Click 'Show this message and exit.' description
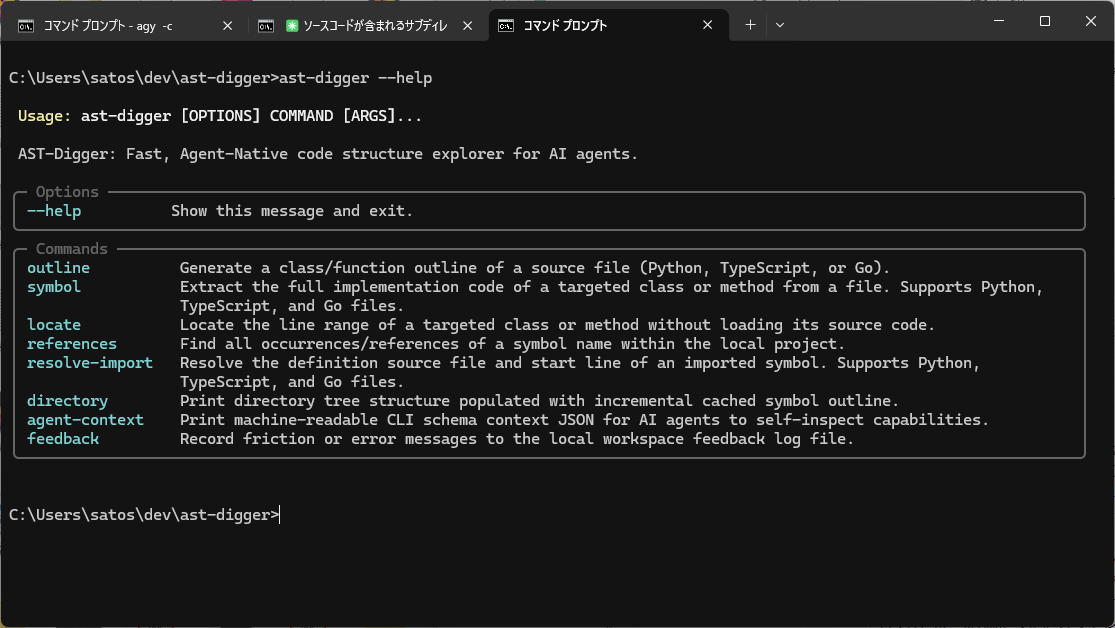The width and height of the screenshot is (1115, 628). point(292,211)
